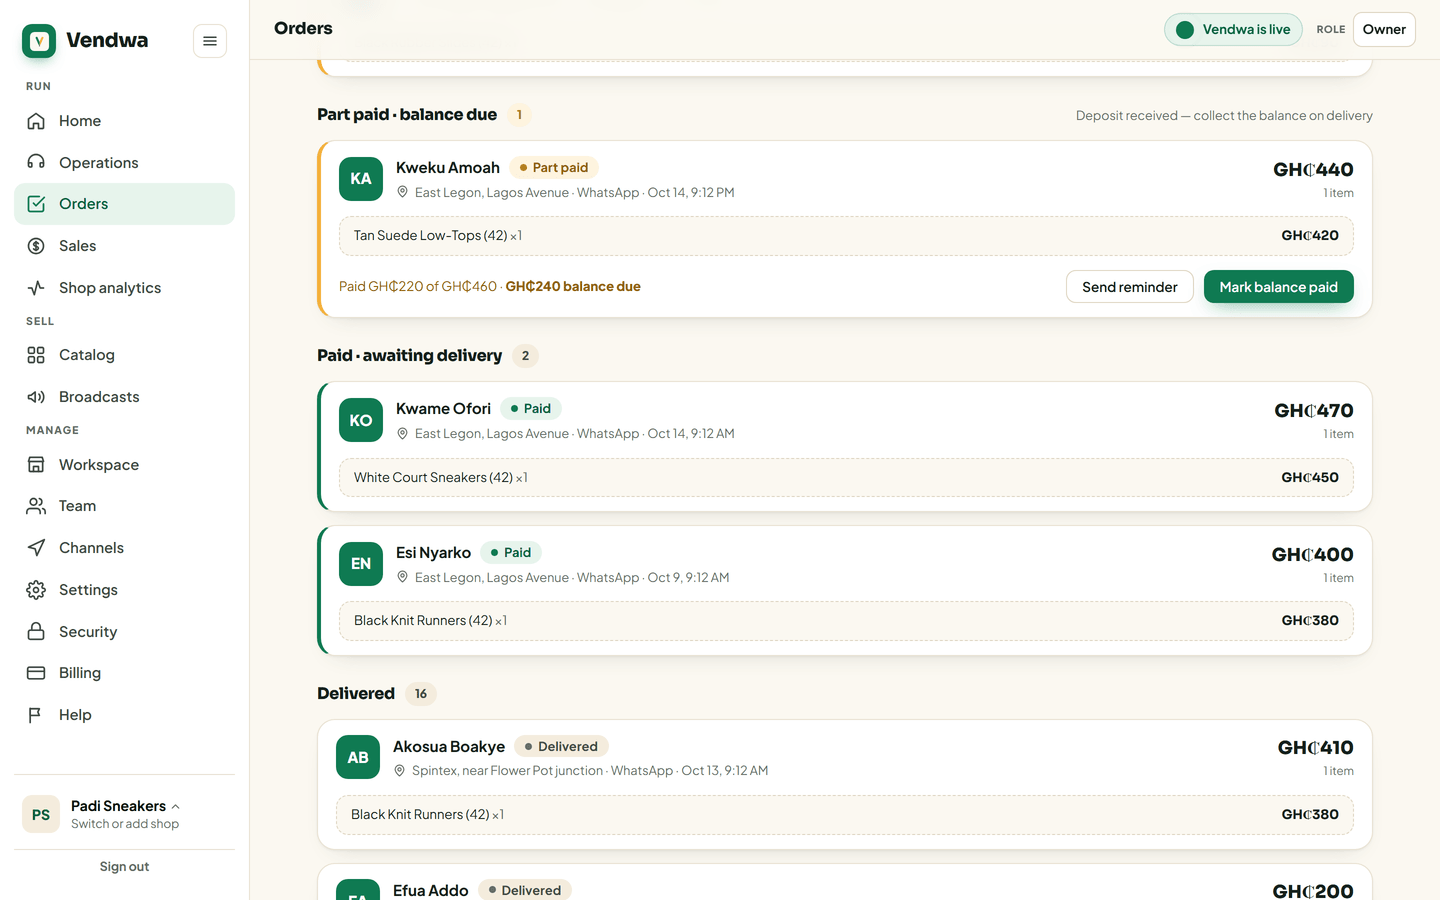Click the PS shop avatar
This screenshot has height=900, width=1440.
coord(41,814)
